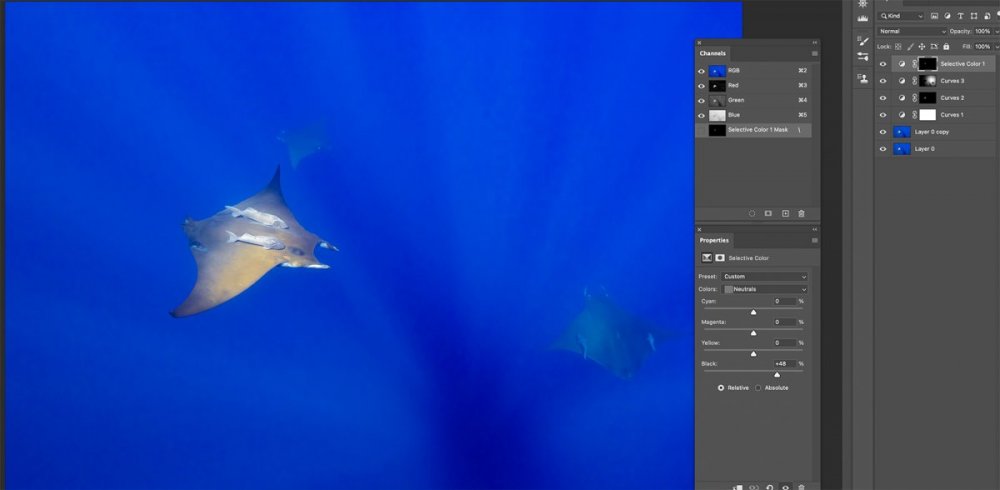Select the layer mask icon in Properties
Viewport: 1000px width, 490px height.
pyautogui.click(x=720, y=258)
